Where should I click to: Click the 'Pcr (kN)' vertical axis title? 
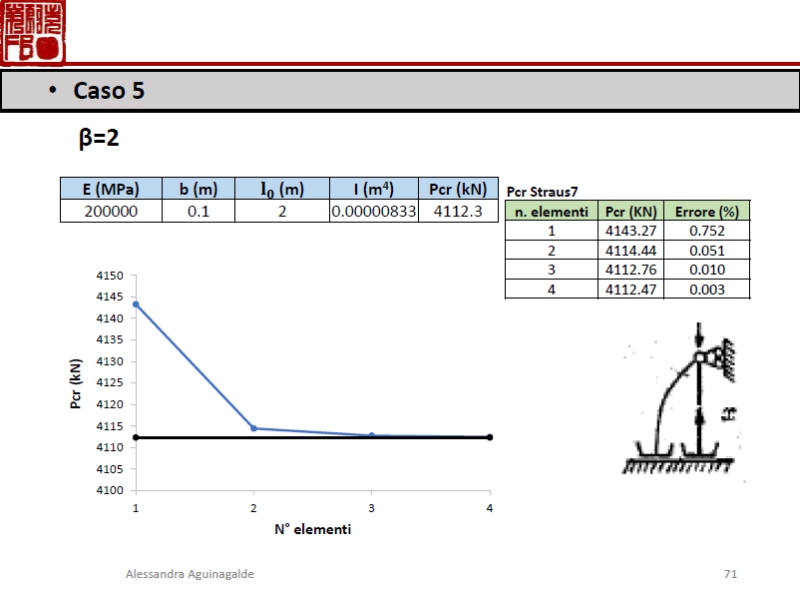point(77,383)
